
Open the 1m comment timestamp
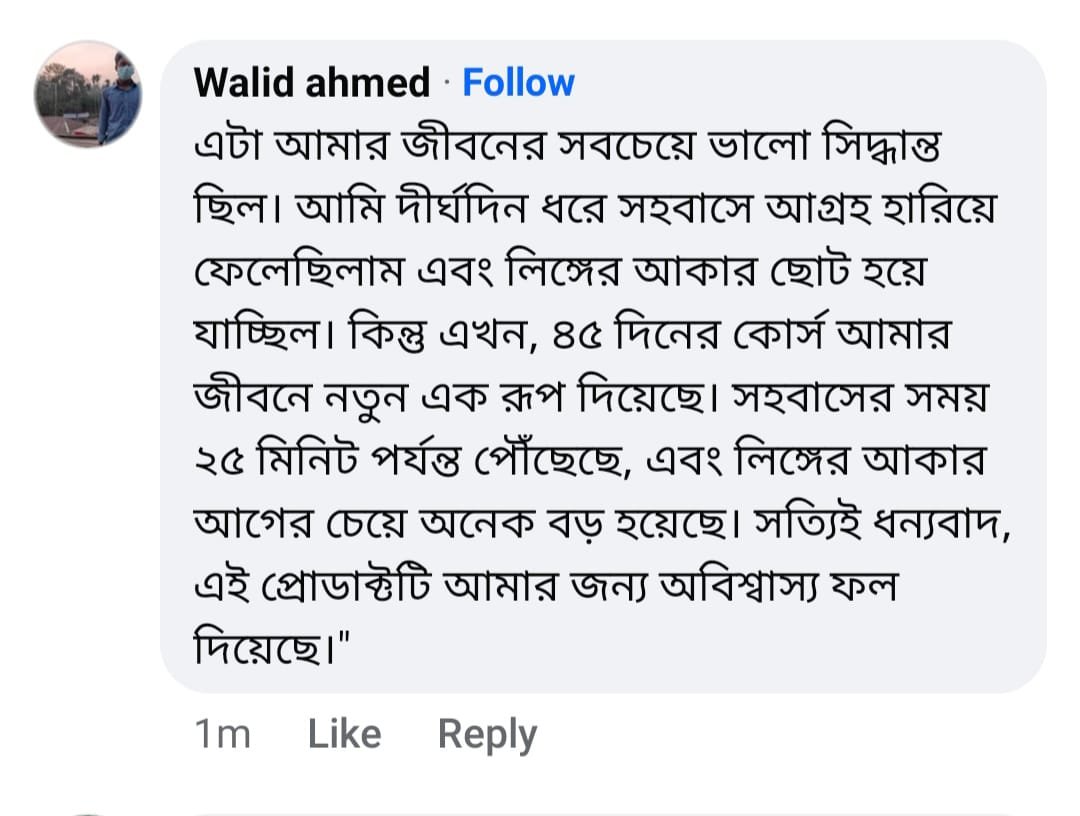click(x=222, y=735)
